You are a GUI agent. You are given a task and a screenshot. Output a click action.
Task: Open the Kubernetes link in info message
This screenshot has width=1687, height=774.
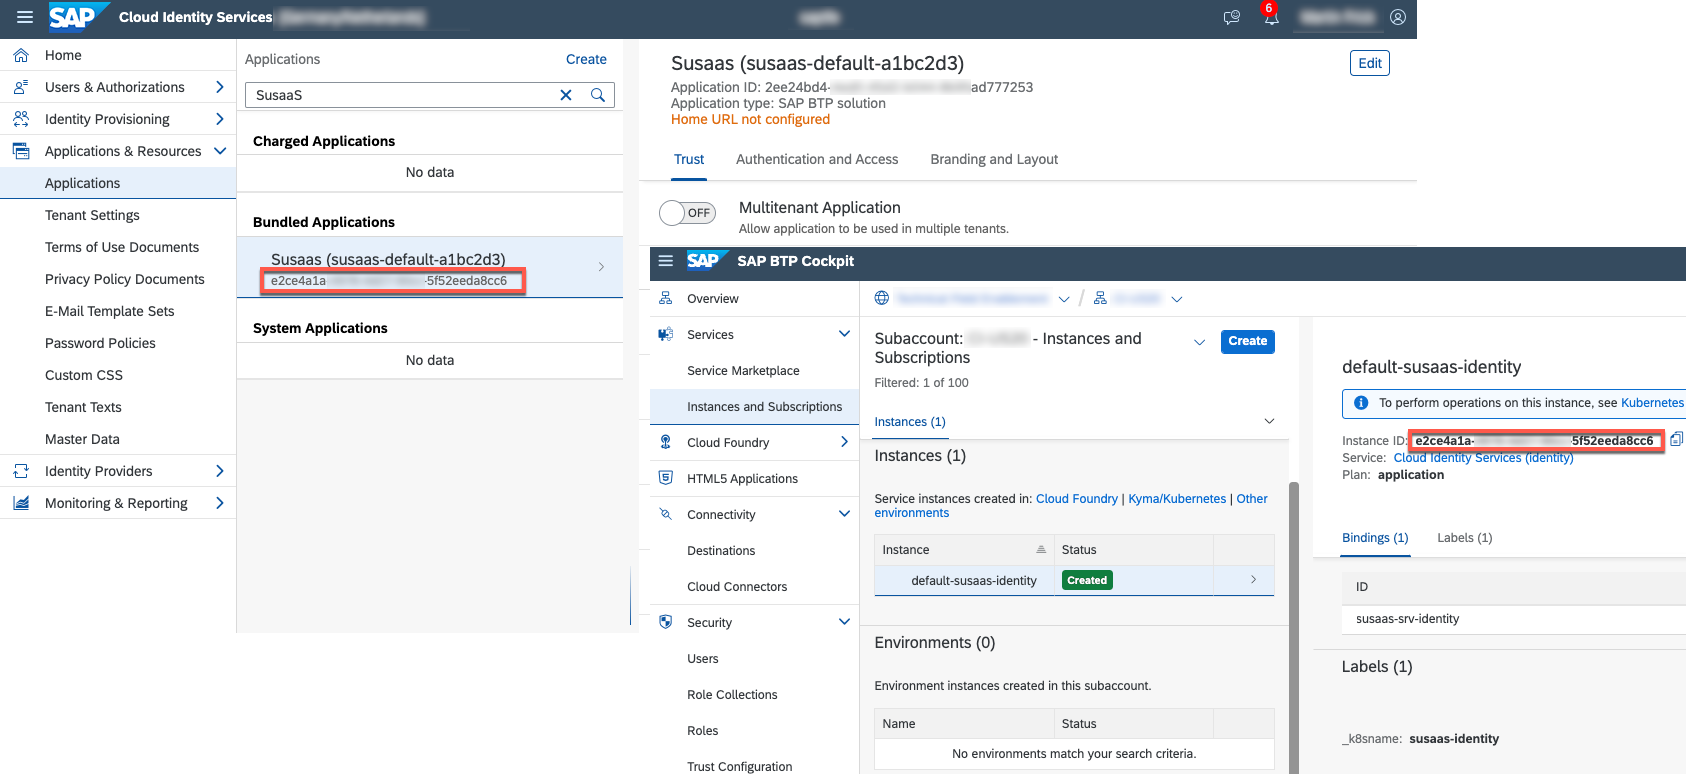click(1652, 403)
